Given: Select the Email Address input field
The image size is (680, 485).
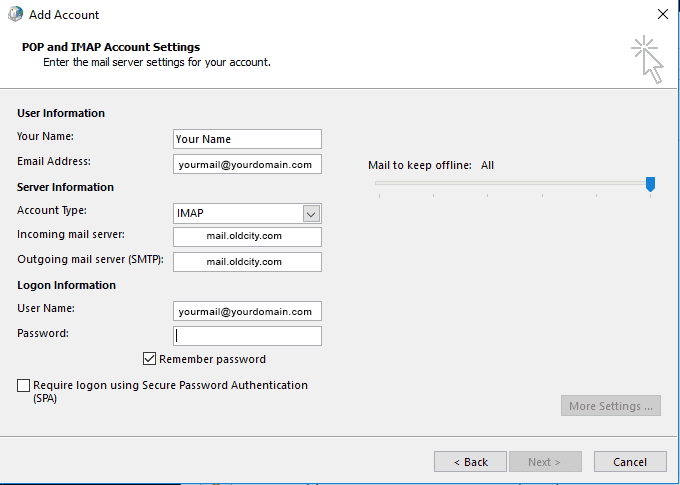Looking at the screenshot, I should point(247,164).
